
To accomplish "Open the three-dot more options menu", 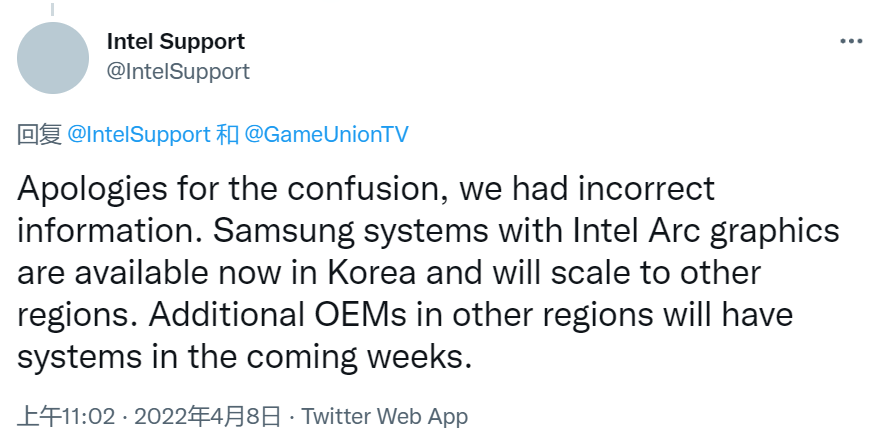I will point(851,41).
